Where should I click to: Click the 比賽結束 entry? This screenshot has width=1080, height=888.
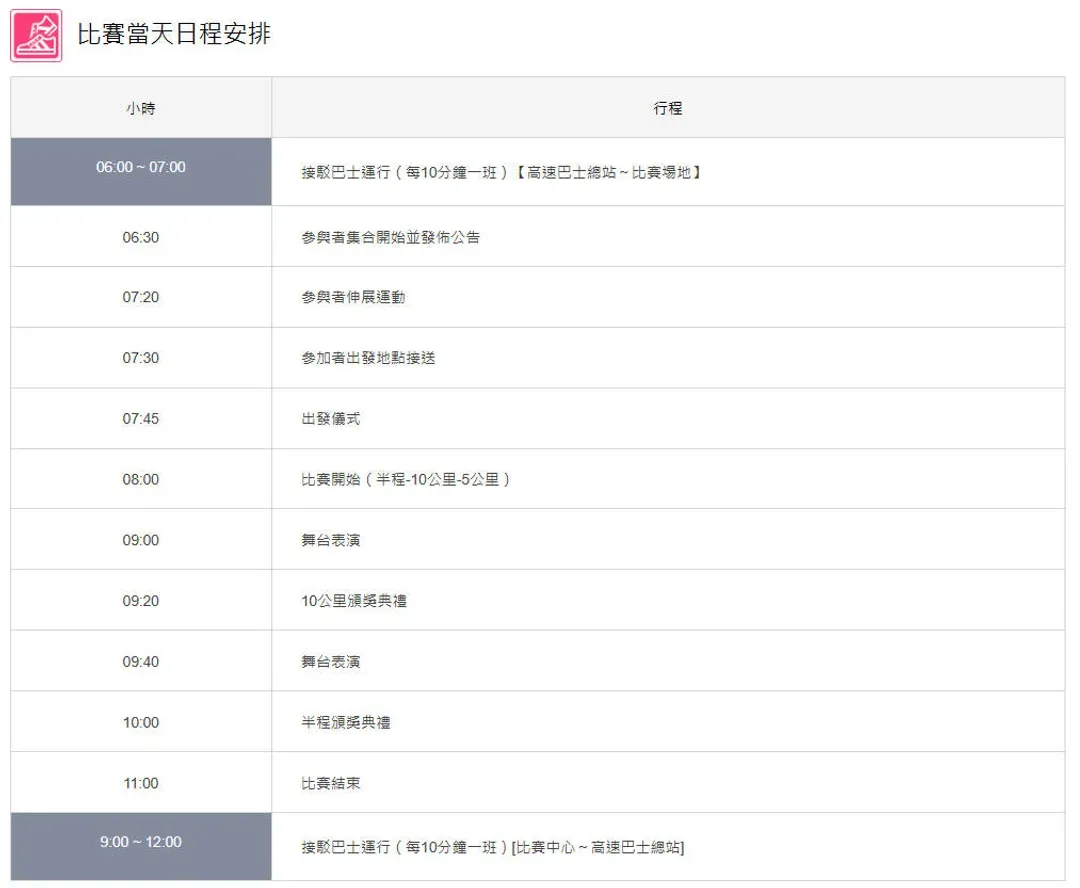[330, 783]
